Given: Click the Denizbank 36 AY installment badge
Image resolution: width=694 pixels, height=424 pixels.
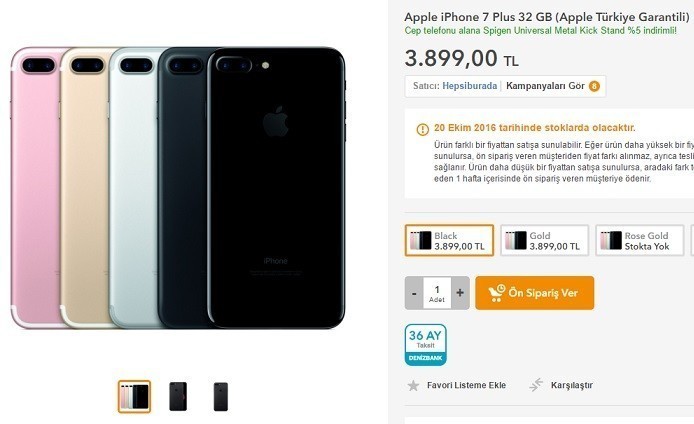Looking at the screenshot, I should coord(425,345).
